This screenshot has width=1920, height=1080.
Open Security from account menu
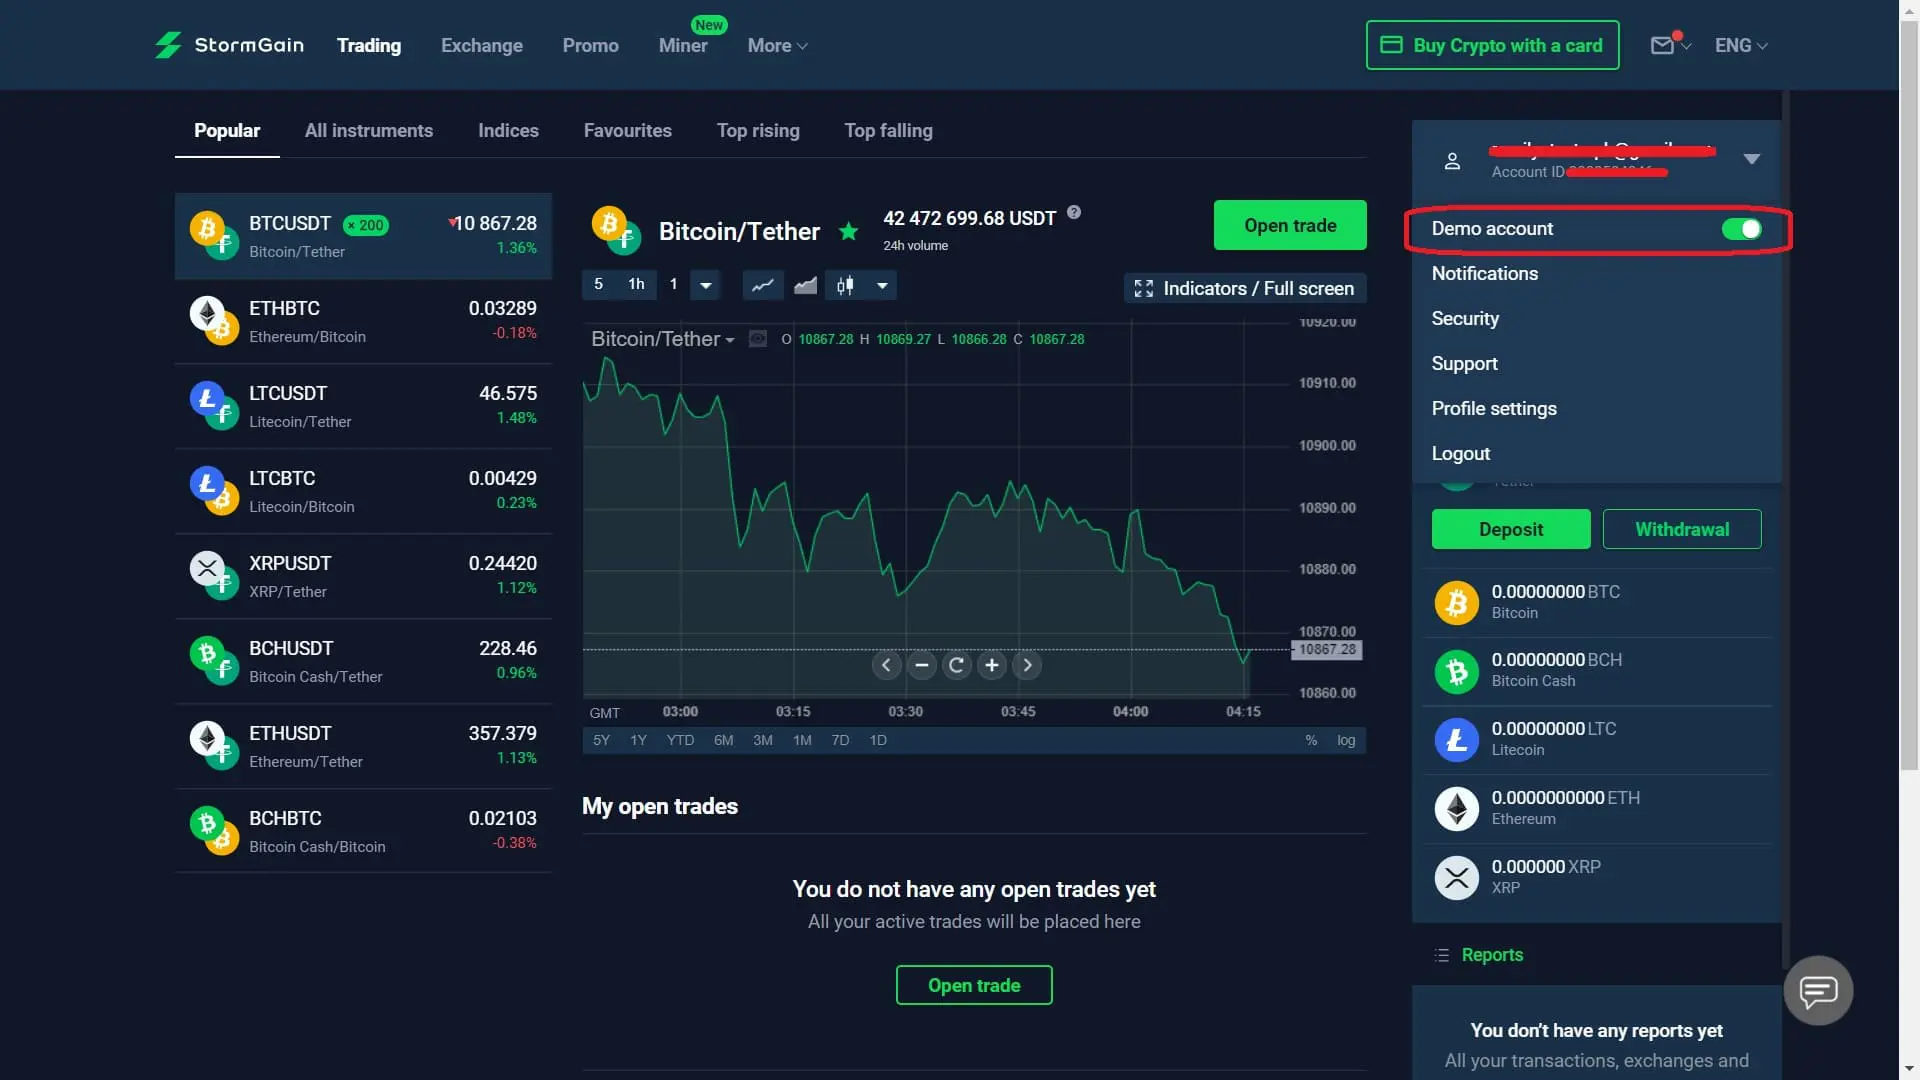[1465, 319]
